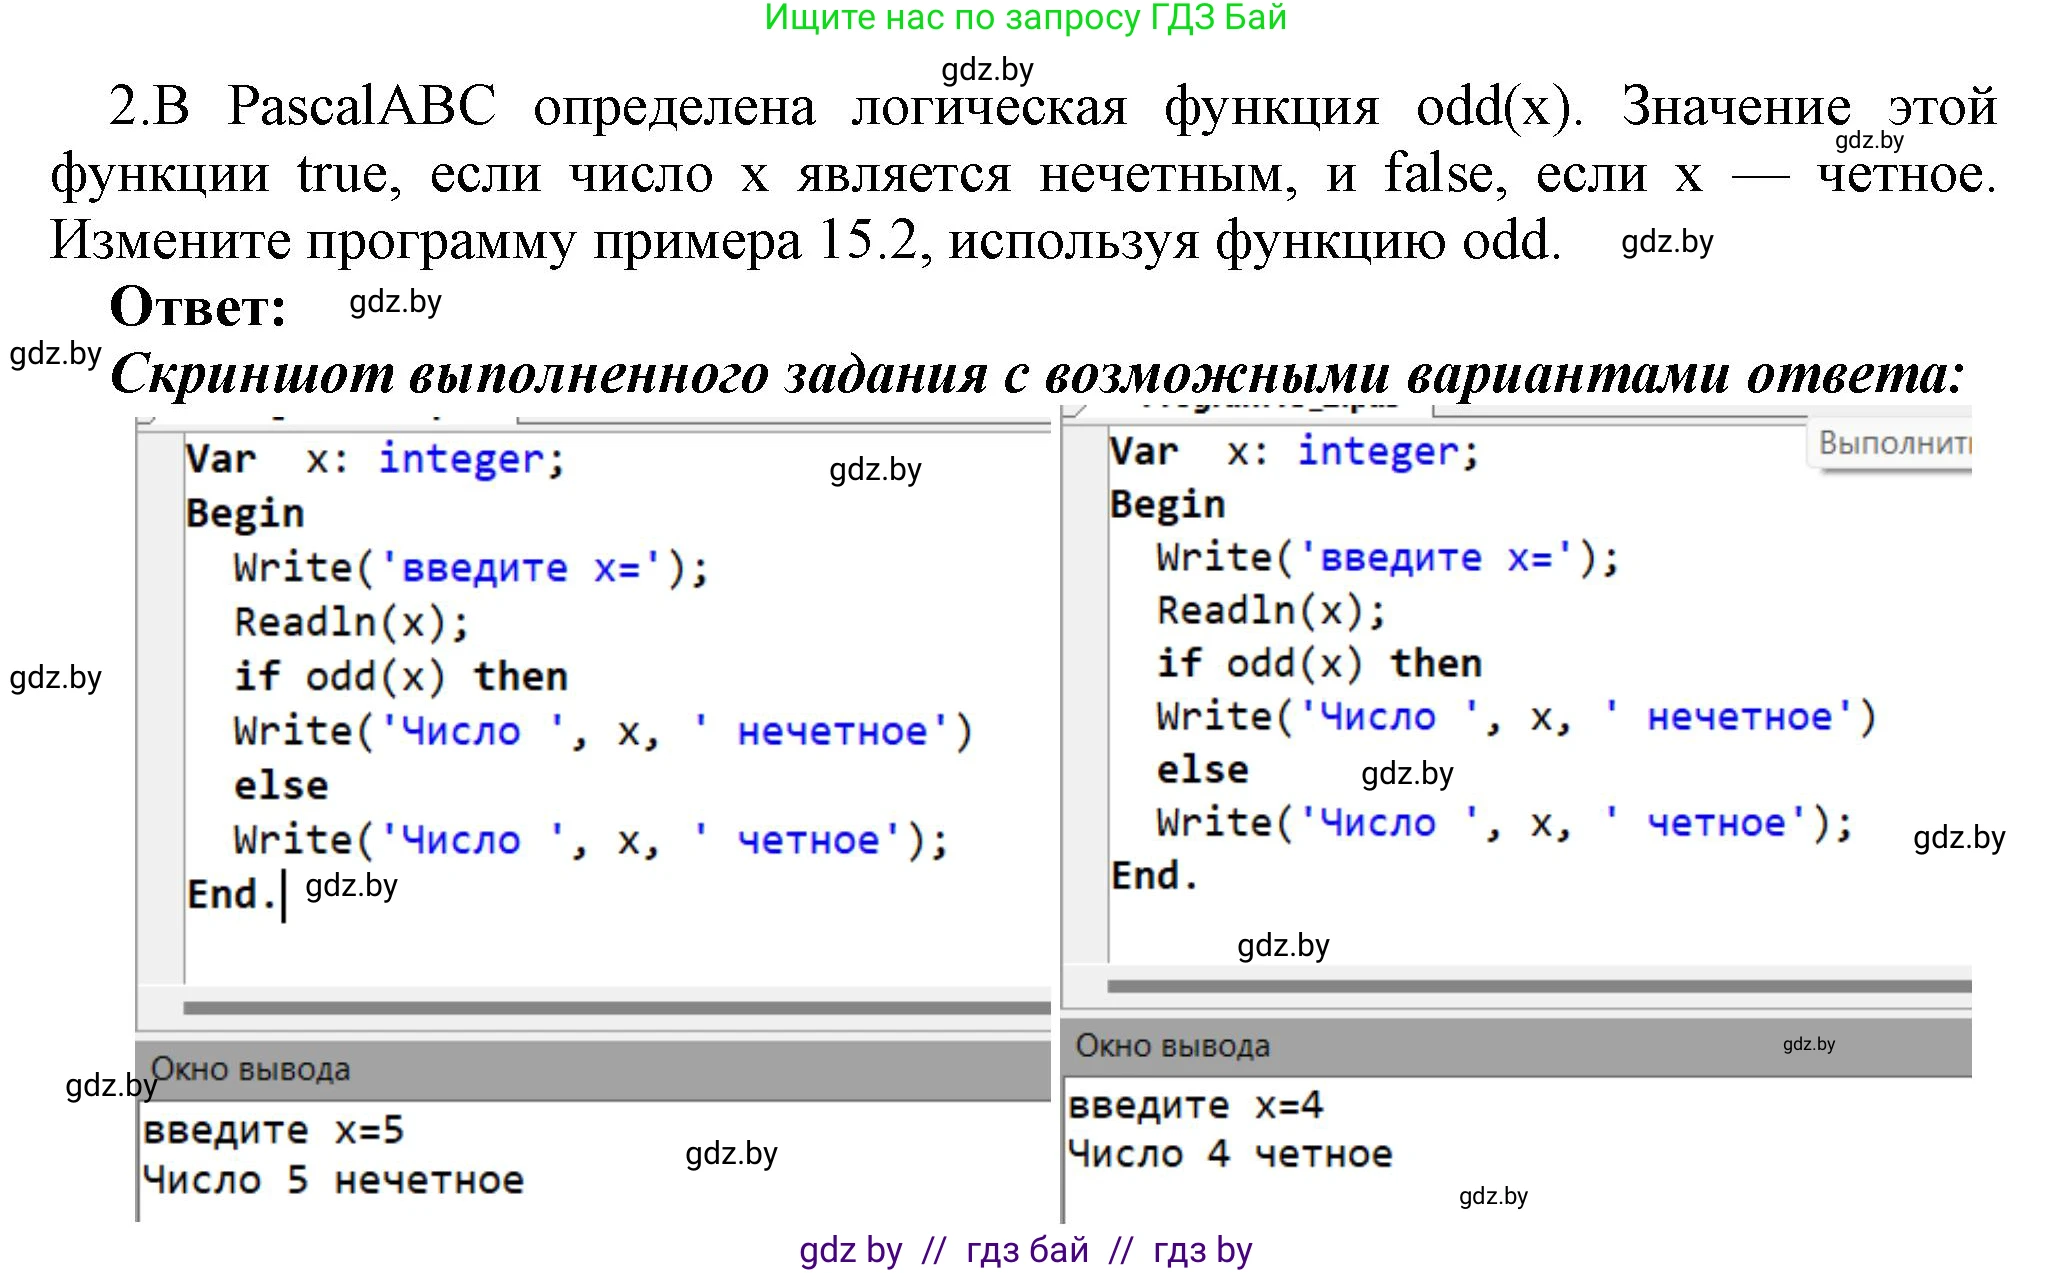2054x1273 pixels.
Task: Click 'Число 4 четное' in right output window
Action: tap(1229, 1155)
